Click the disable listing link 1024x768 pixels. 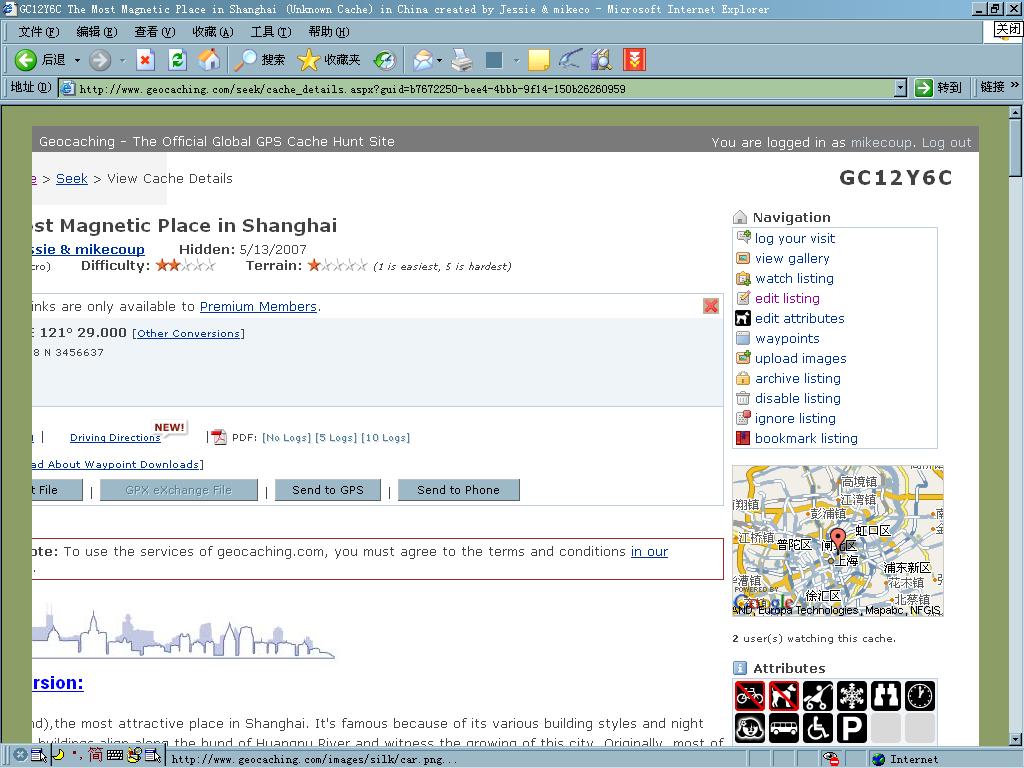point(797,398)
